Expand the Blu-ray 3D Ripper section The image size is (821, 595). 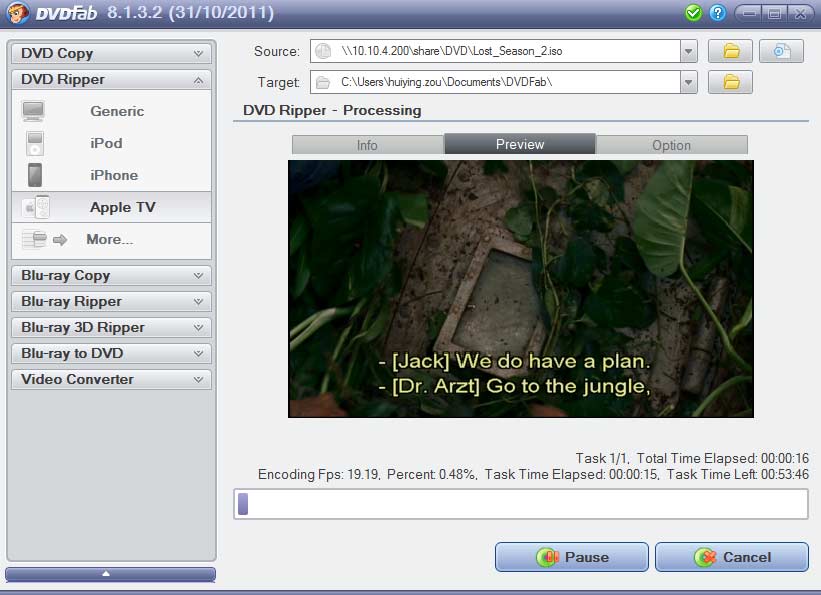coord(112,327)
